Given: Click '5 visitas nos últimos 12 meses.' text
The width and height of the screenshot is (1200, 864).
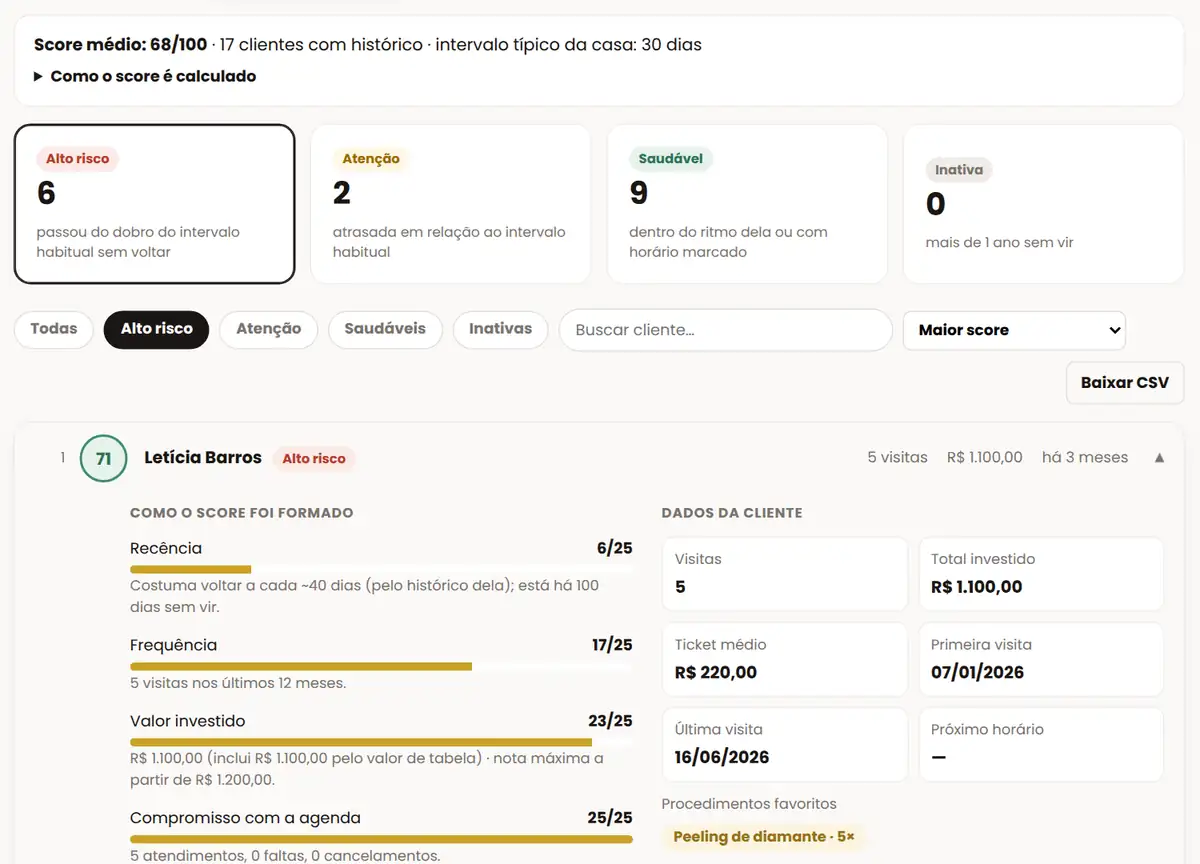Looking at the screenshot, I should 238,684.
